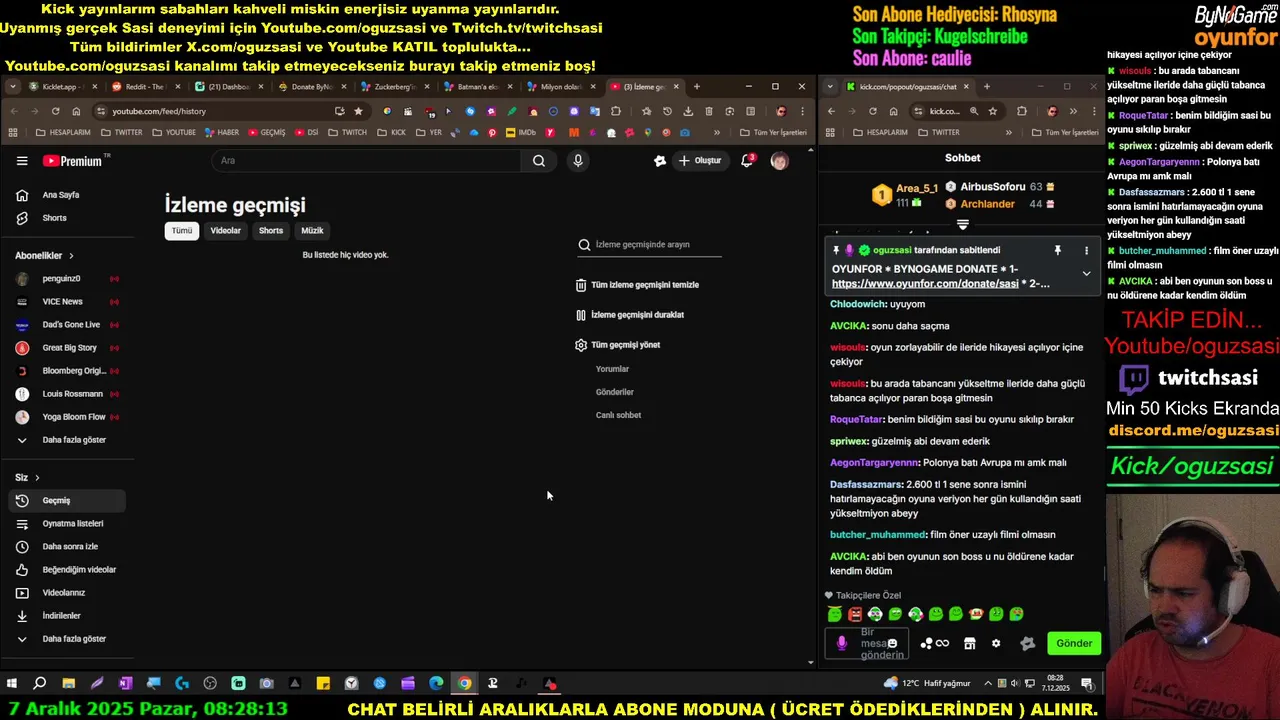Screen dimensions: 1280x720
Task: Expand Abonelikler section chevron
Action: tap(71, 256)
